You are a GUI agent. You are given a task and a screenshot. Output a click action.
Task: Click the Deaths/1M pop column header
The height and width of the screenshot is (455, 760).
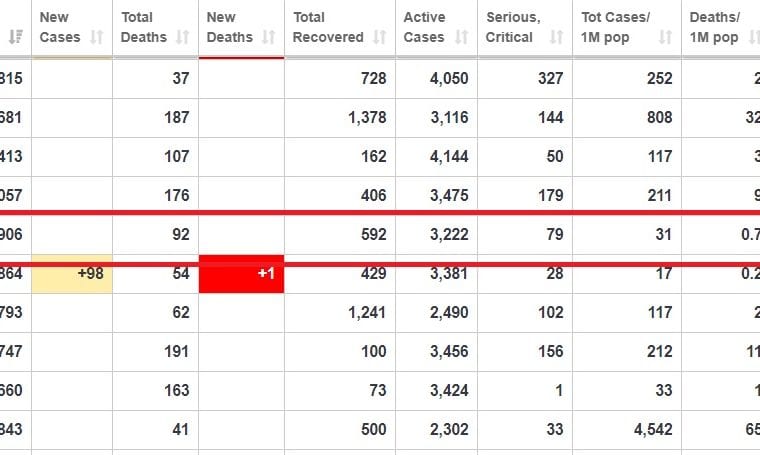tap(721, 28)
